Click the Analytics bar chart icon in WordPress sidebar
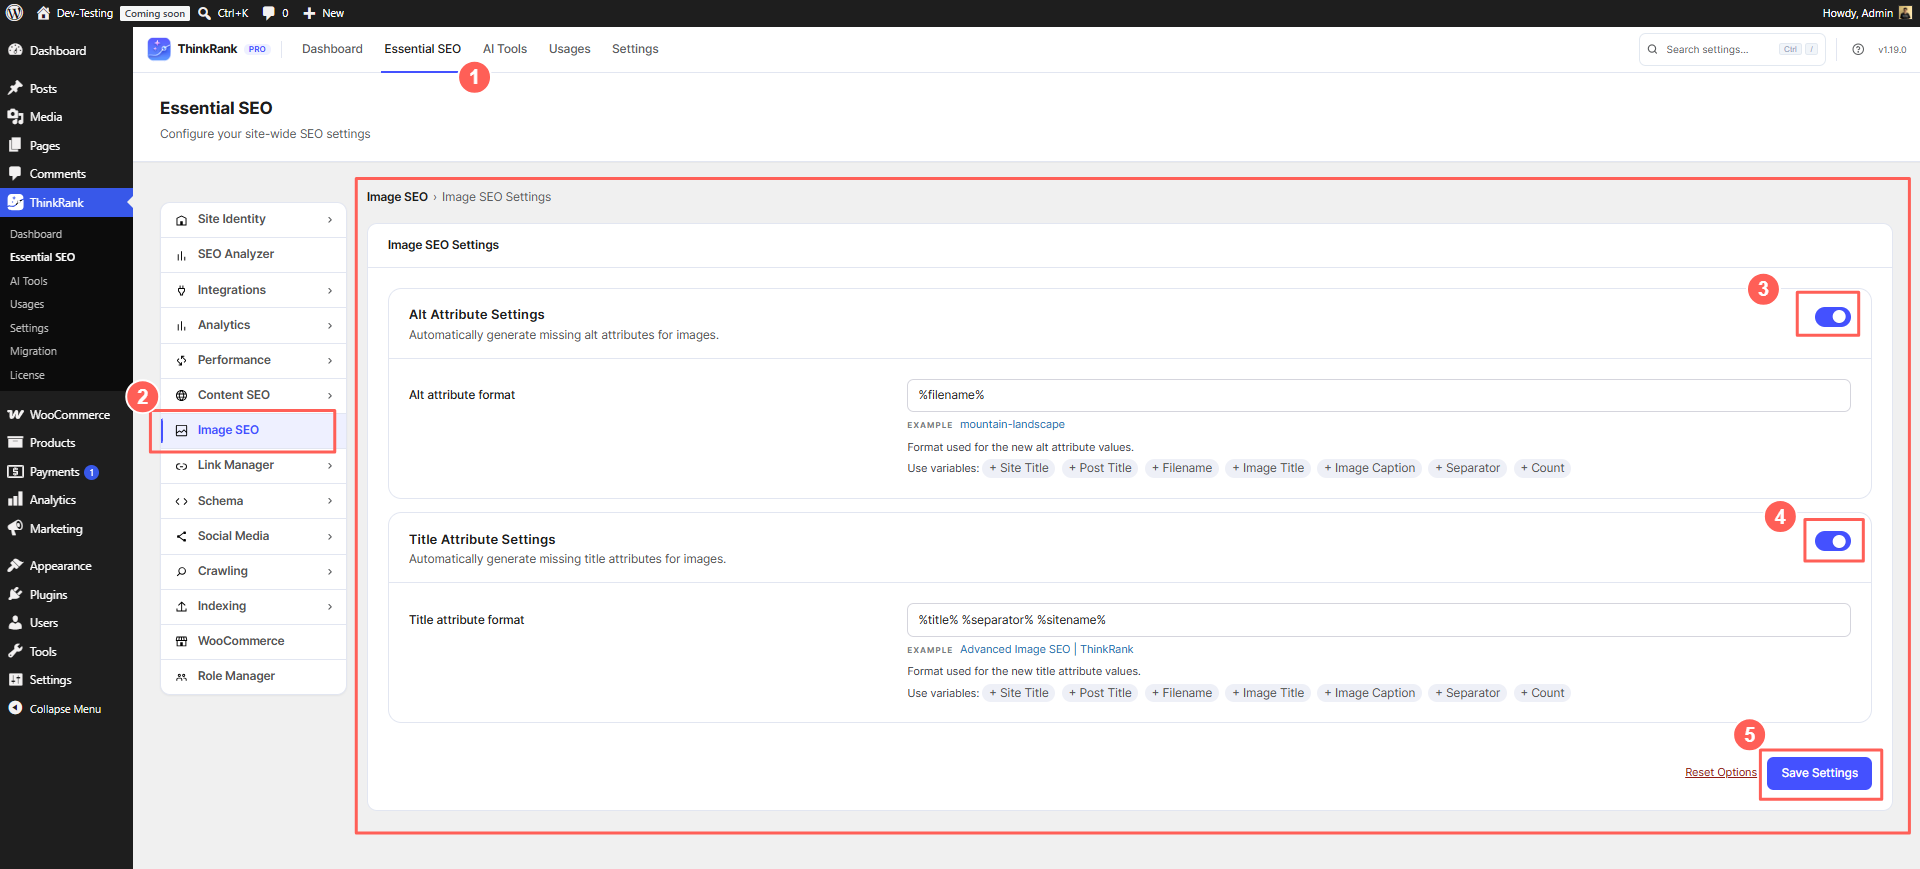The height and width of the screenshot is (869, 1920). coord(15,499)
